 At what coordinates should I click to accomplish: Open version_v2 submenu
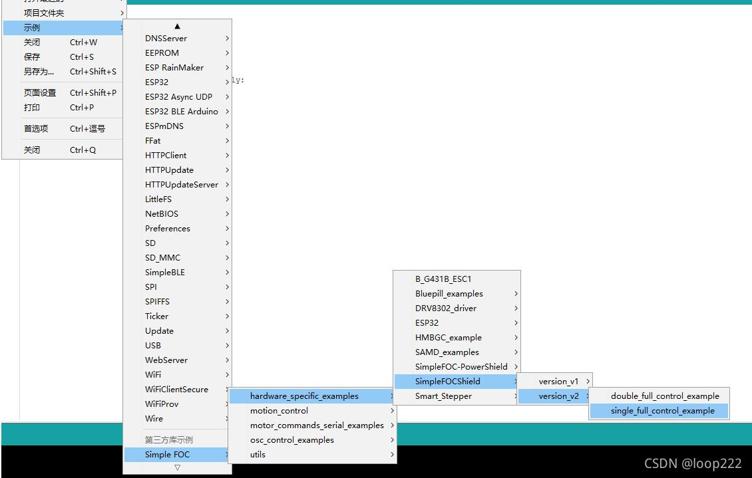(555, 396)
